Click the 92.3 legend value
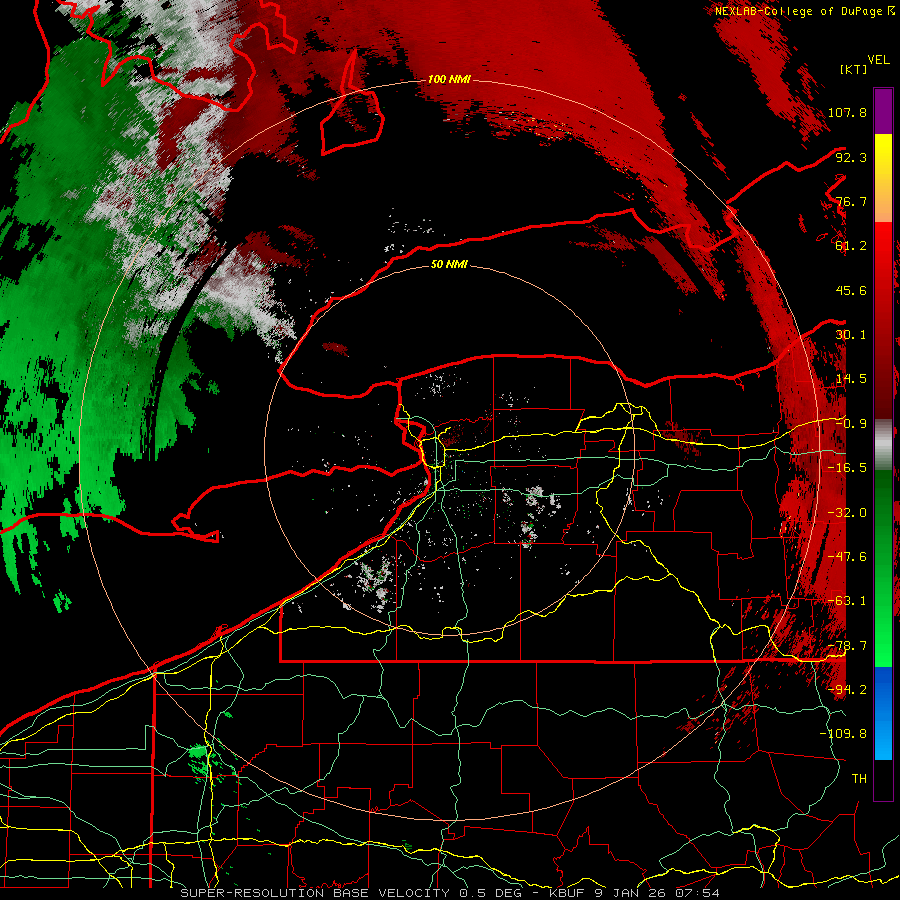Viewport: 900px width, 900px height. [851, 157]
